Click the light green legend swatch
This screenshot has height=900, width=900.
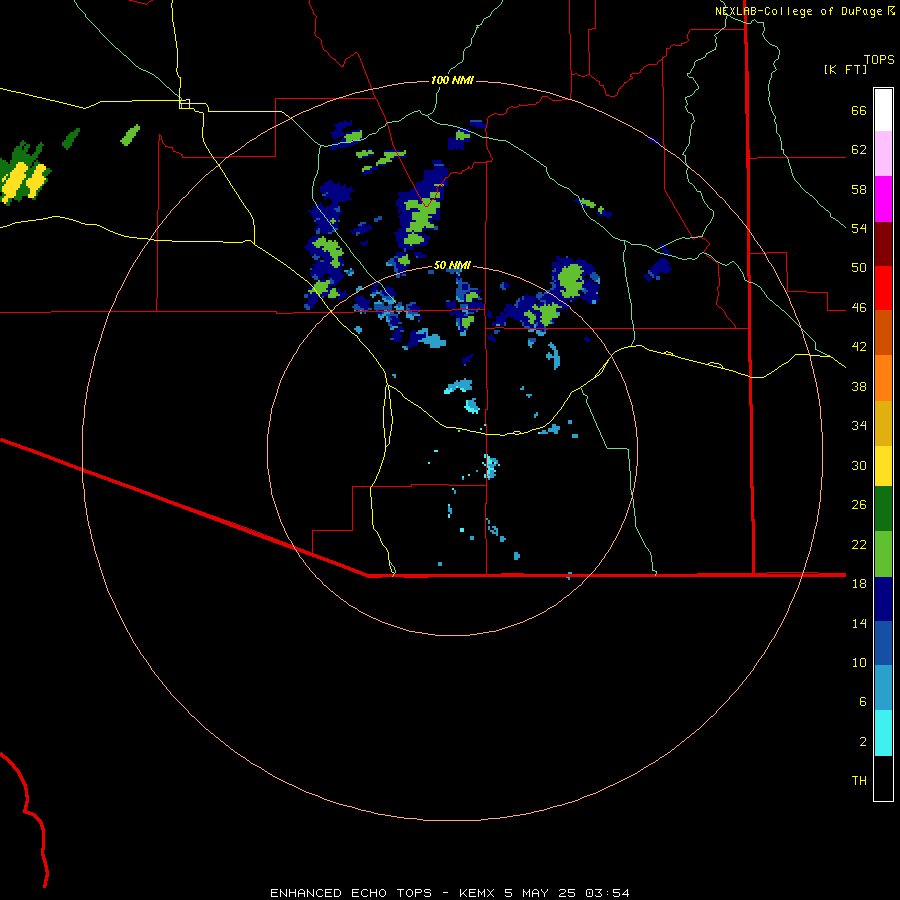click(883, 554)
